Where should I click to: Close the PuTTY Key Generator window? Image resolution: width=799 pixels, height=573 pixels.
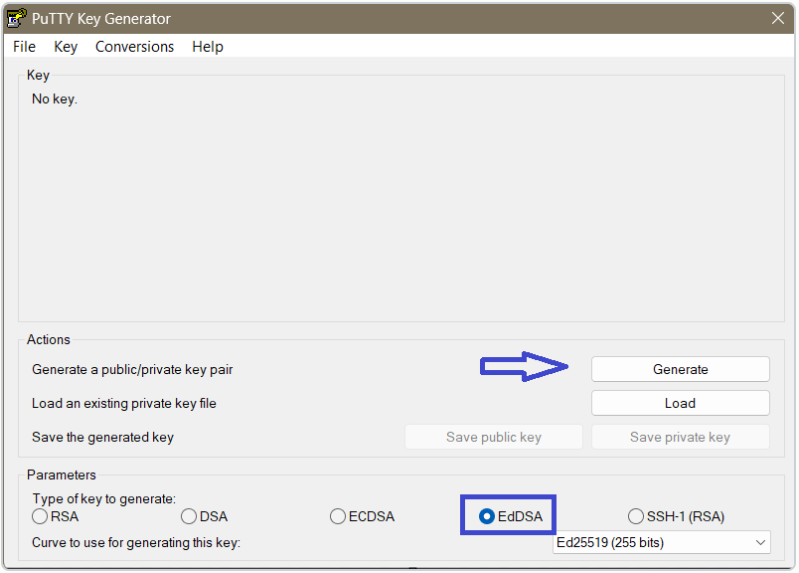pos(778,18)
